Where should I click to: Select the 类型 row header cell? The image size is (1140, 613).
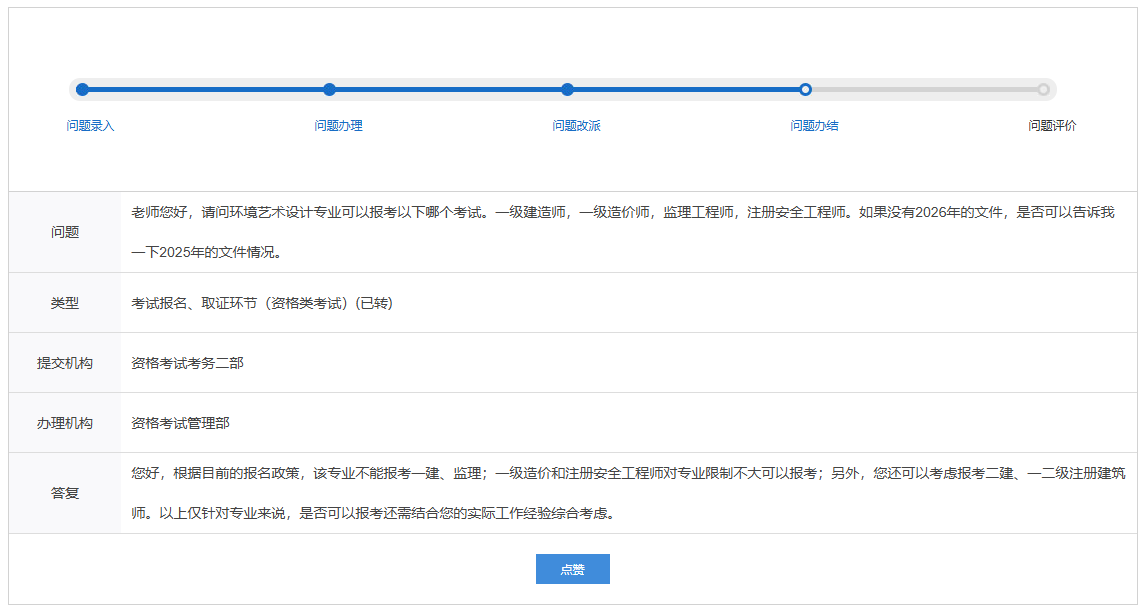click(65, 303)
